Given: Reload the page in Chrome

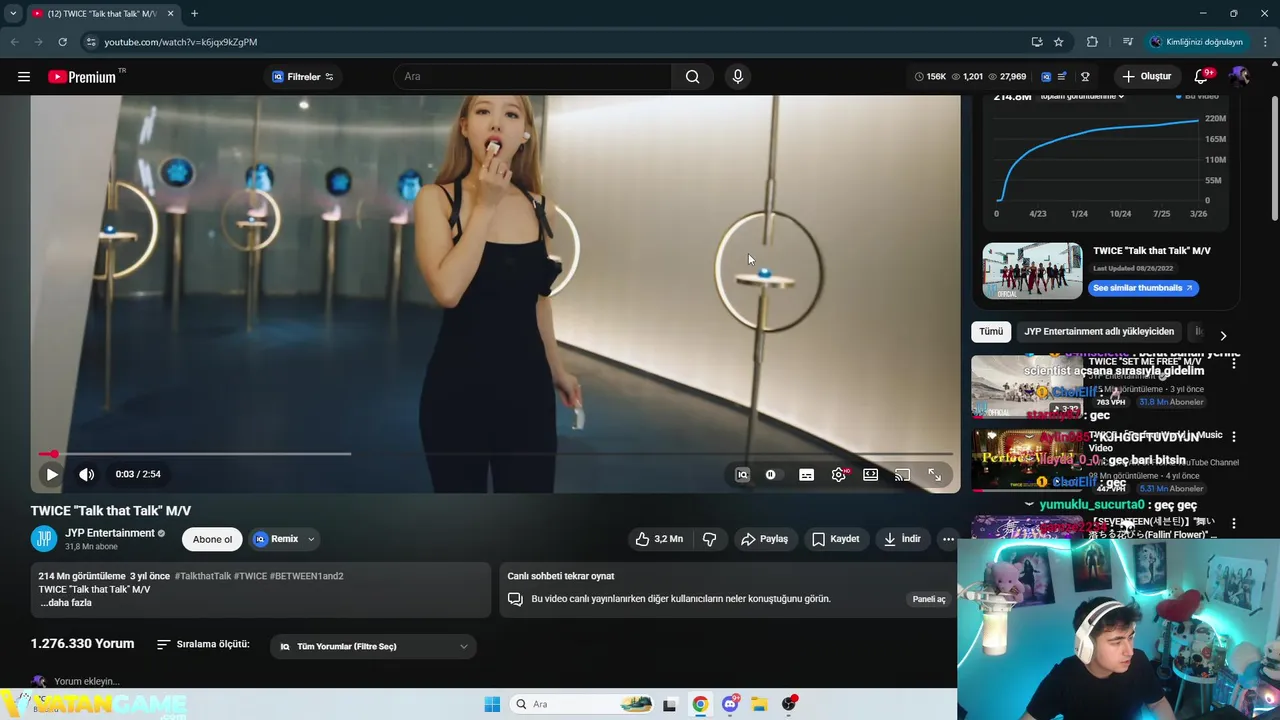Looking at the screenshot, I should click(62, 42).
